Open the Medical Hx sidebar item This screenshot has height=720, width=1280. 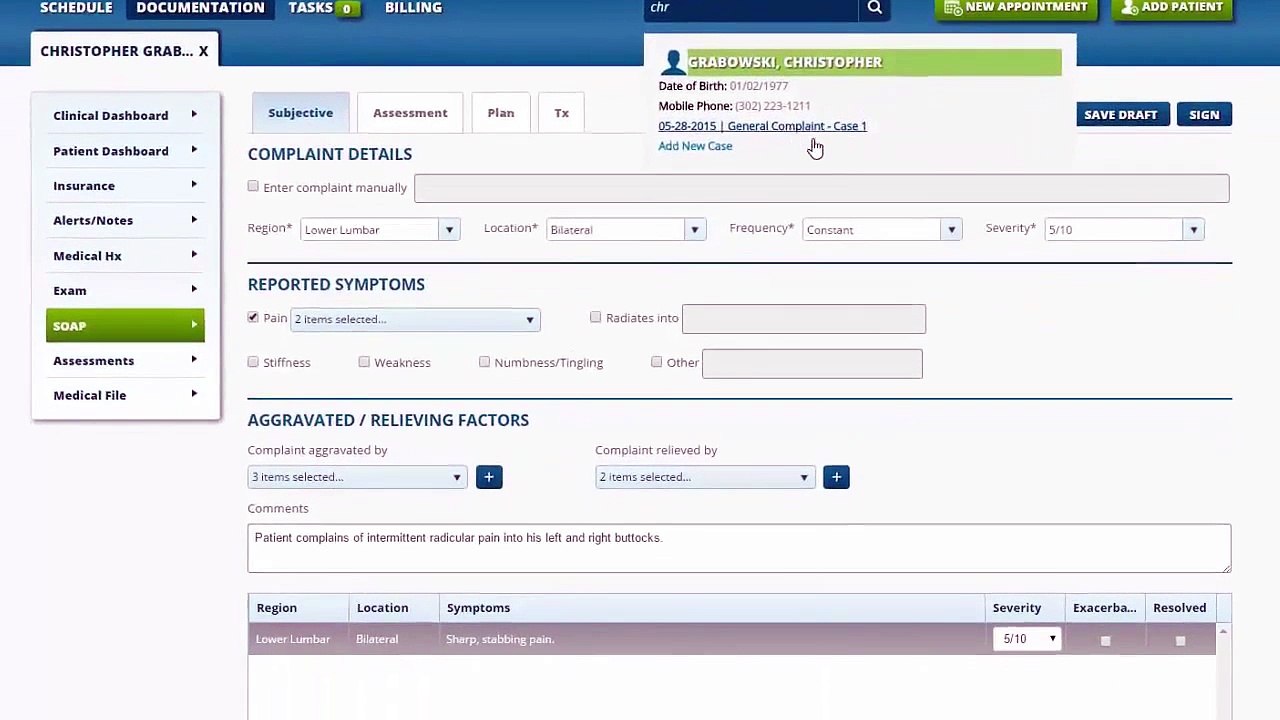(125, 256)
